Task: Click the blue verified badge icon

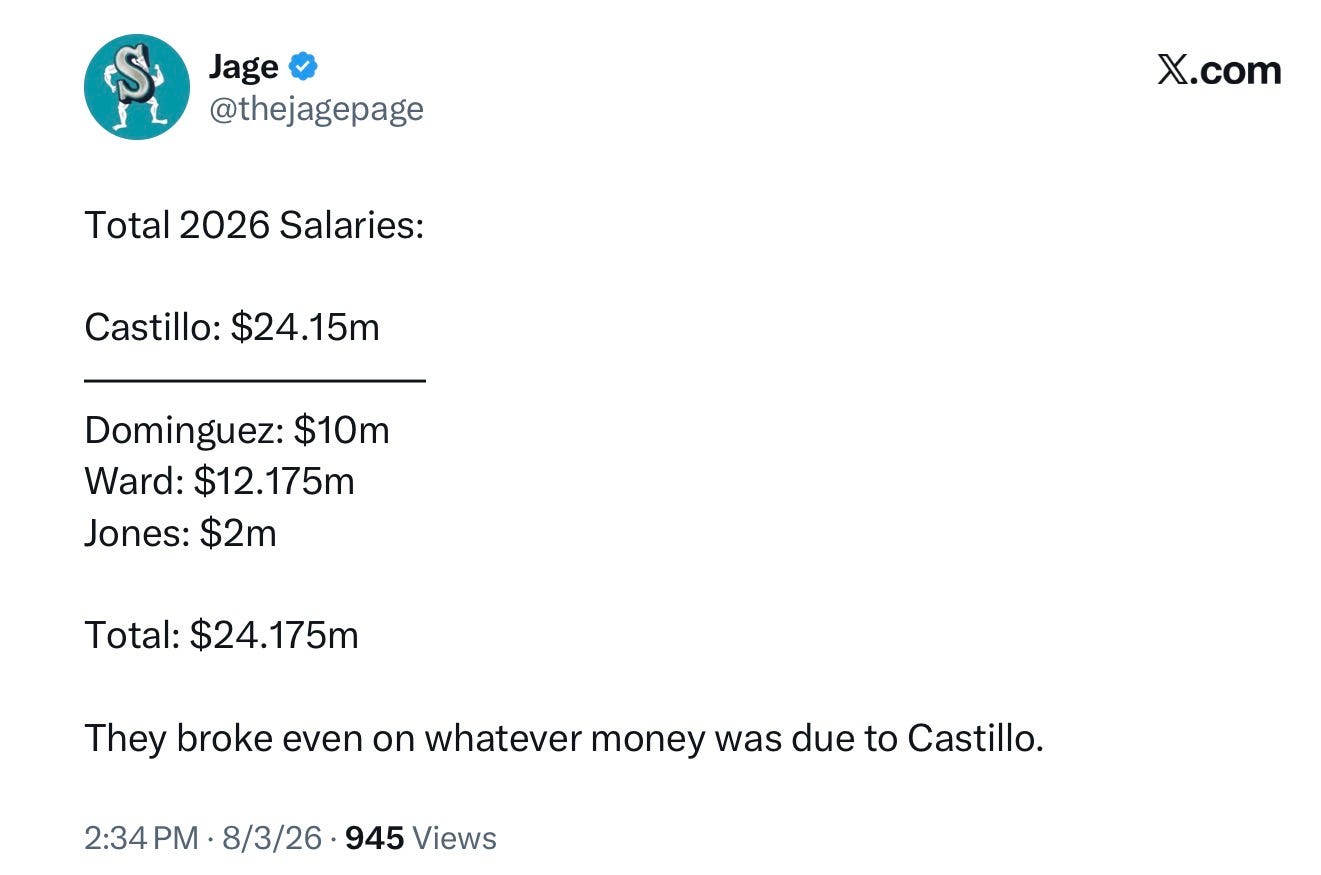Action: pos(303,67)
